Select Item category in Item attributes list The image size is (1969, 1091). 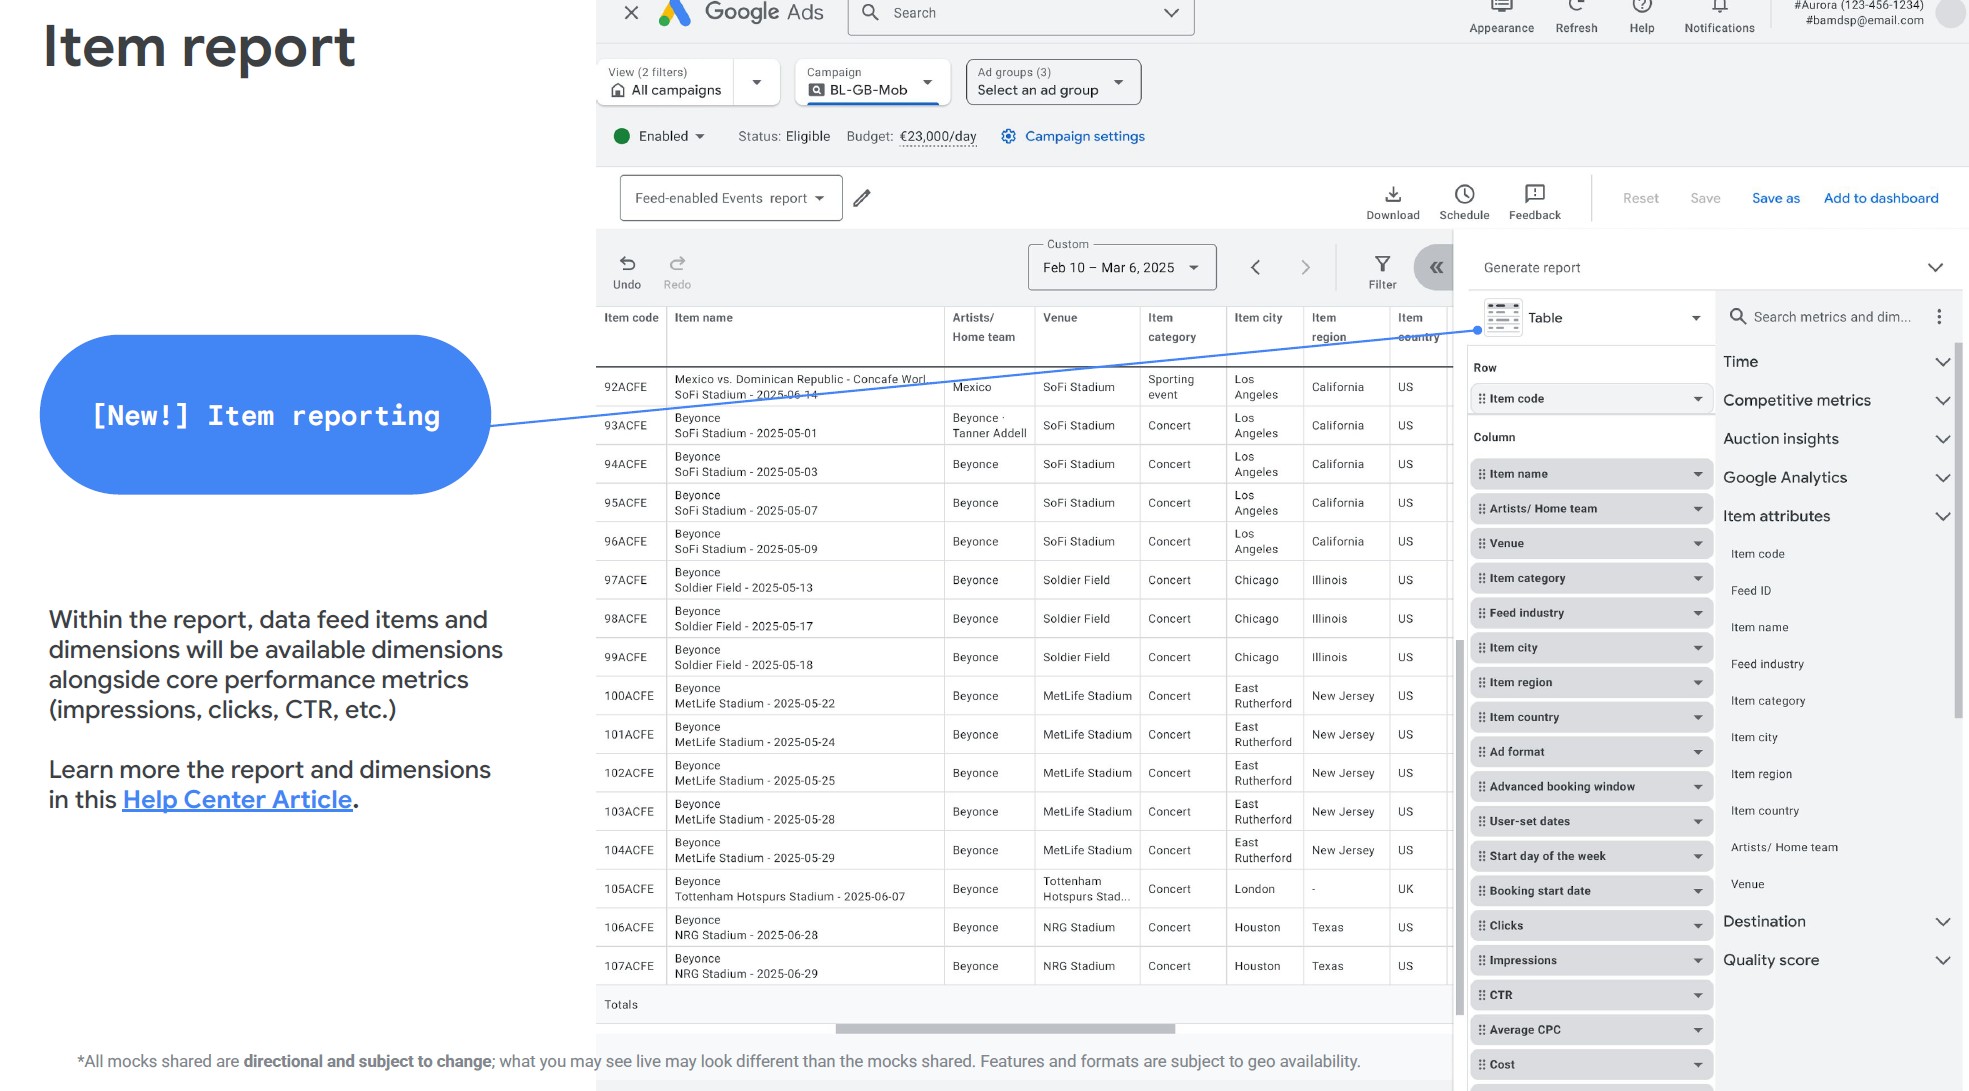click(x=1768, y=701)
